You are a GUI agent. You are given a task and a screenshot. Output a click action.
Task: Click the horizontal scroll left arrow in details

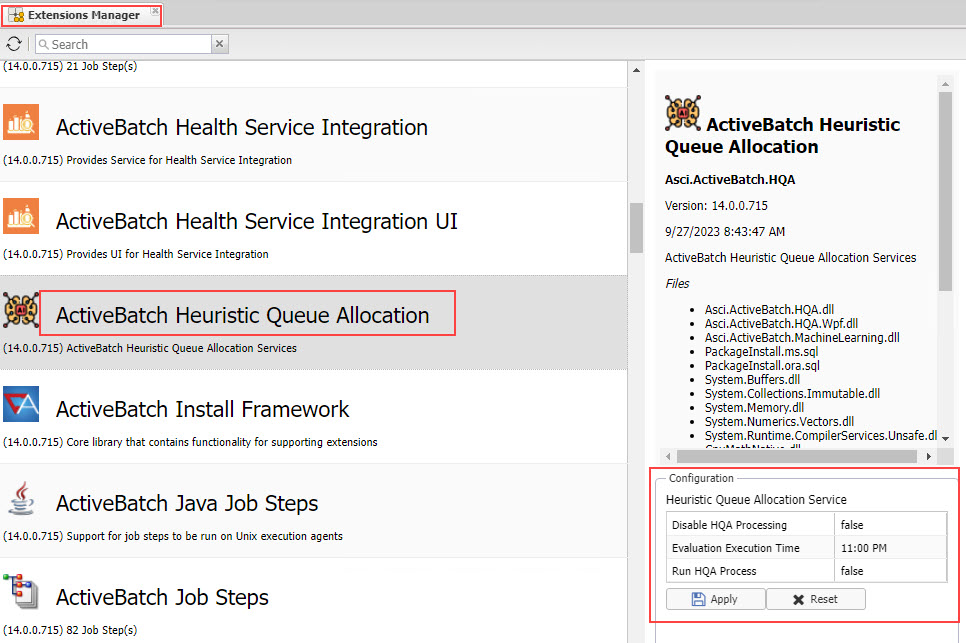pyautogui.click(x=668, y=456)
